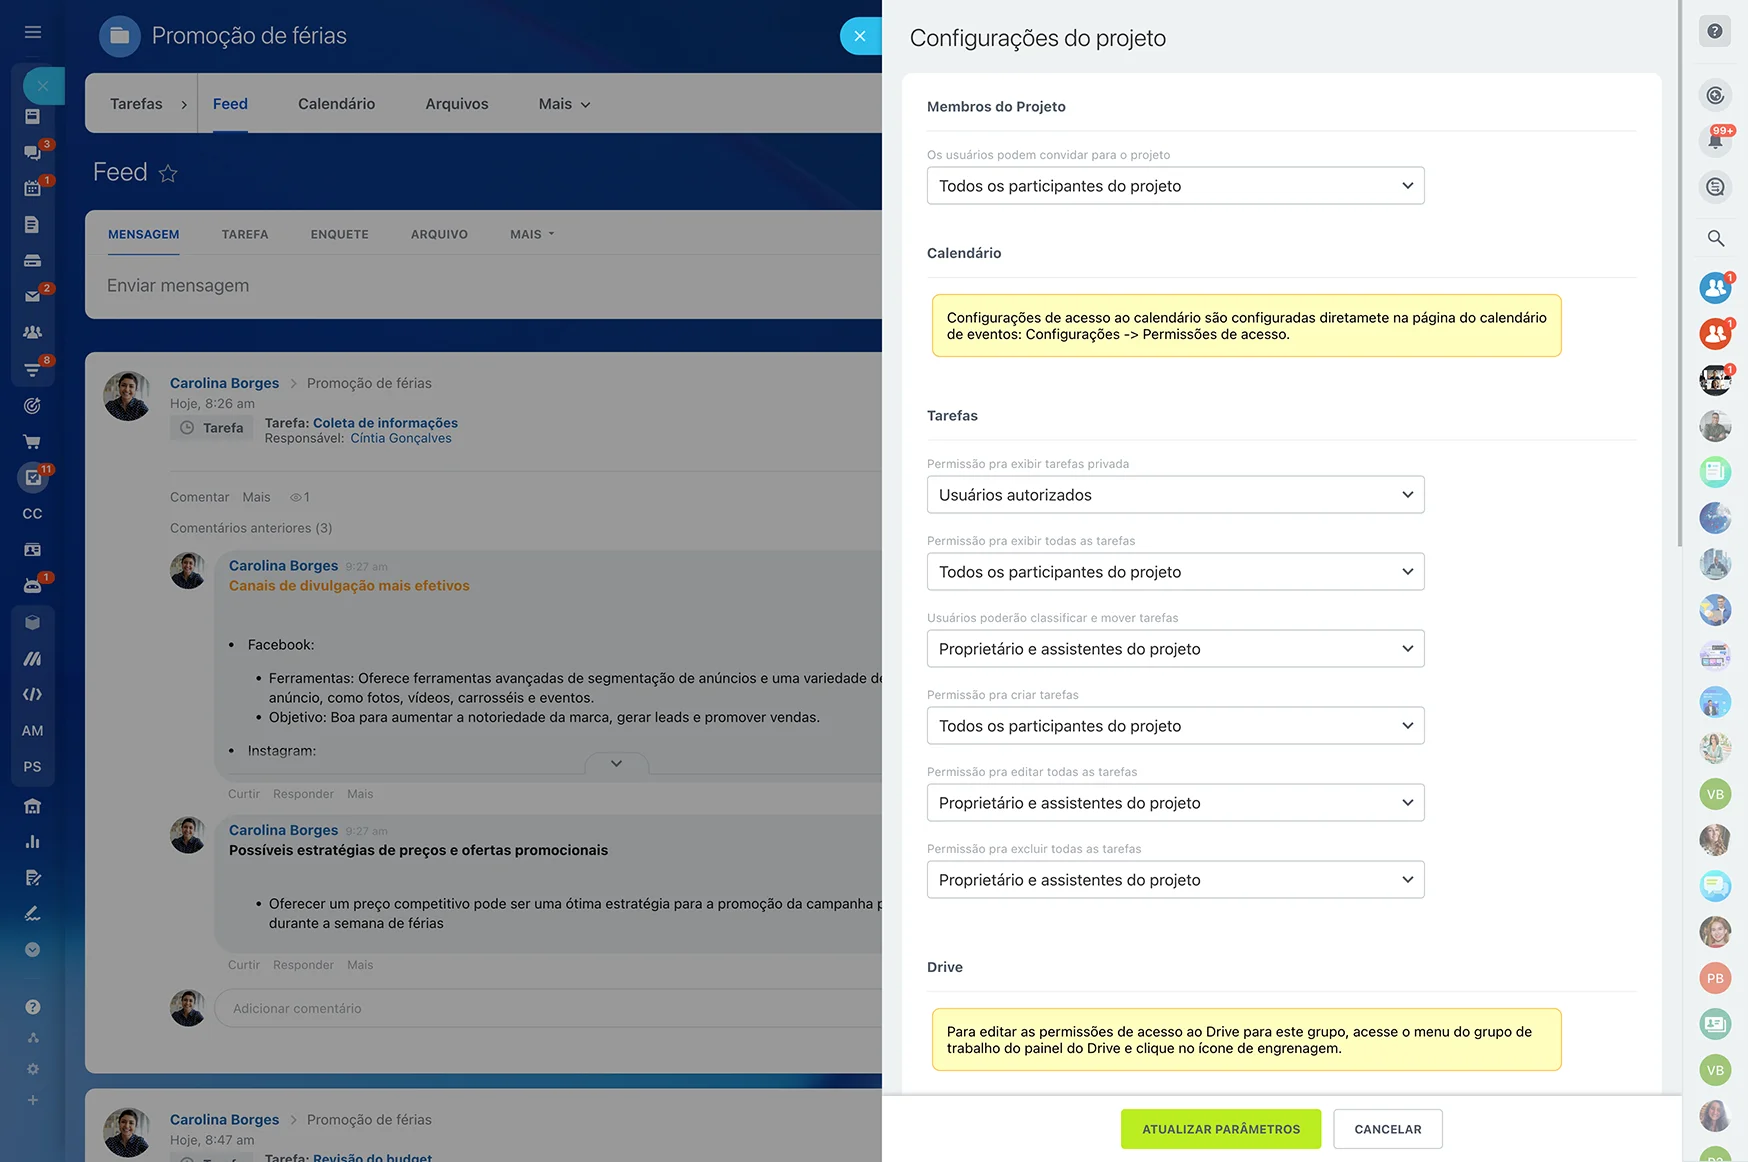Click the VB user avatar in right sidebar

coord(1715,794)
